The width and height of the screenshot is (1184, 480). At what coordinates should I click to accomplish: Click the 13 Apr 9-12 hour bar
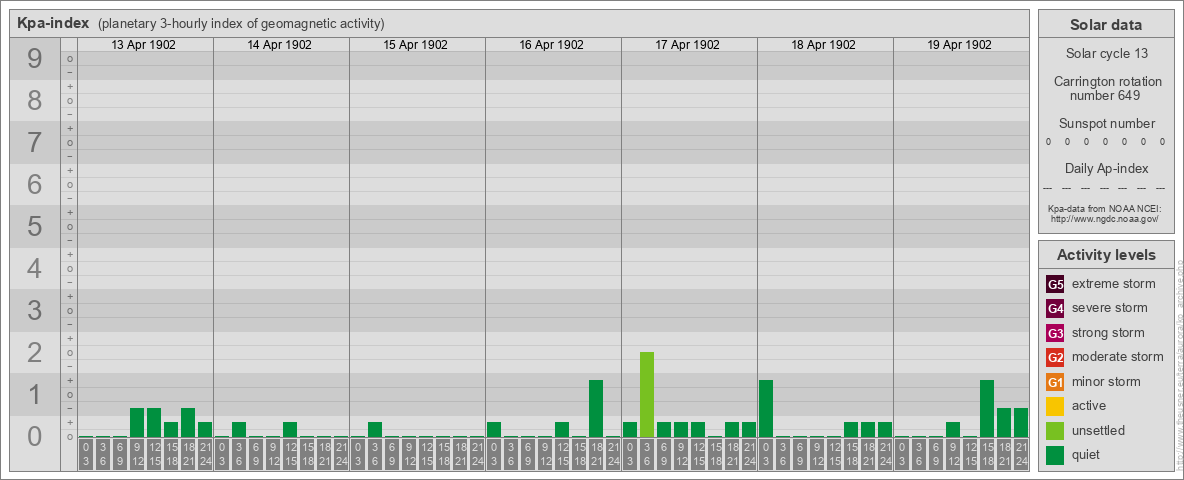tap(137, 423)
